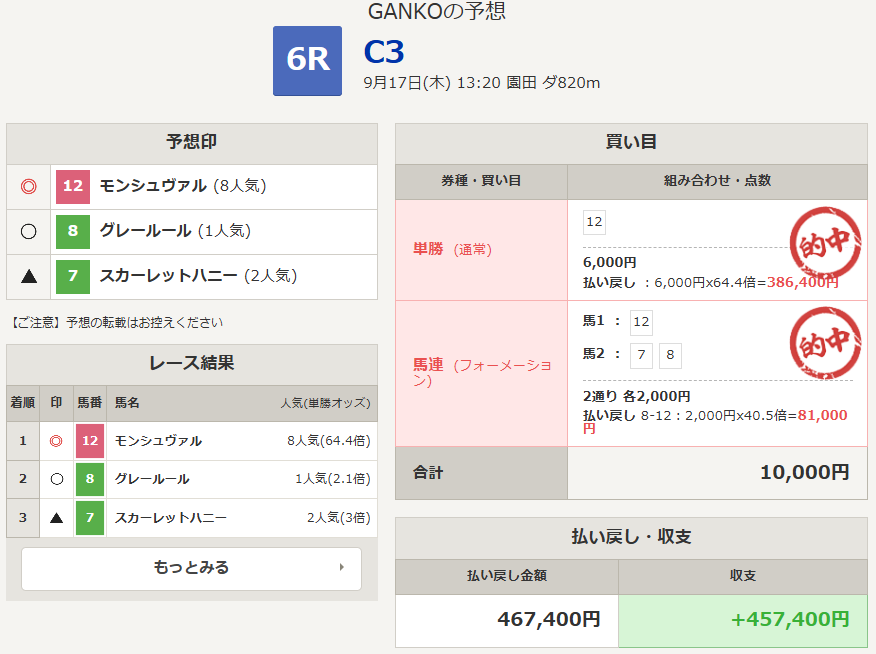This screenshot has height=654, width=876.
Task: Click the race date and venue line
Action: pos(482,83)
